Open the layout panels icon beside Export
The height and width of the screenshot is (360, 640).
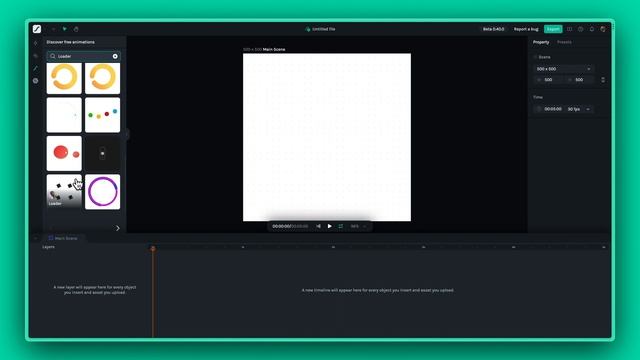pyautogui.click(x=569, y=29)
